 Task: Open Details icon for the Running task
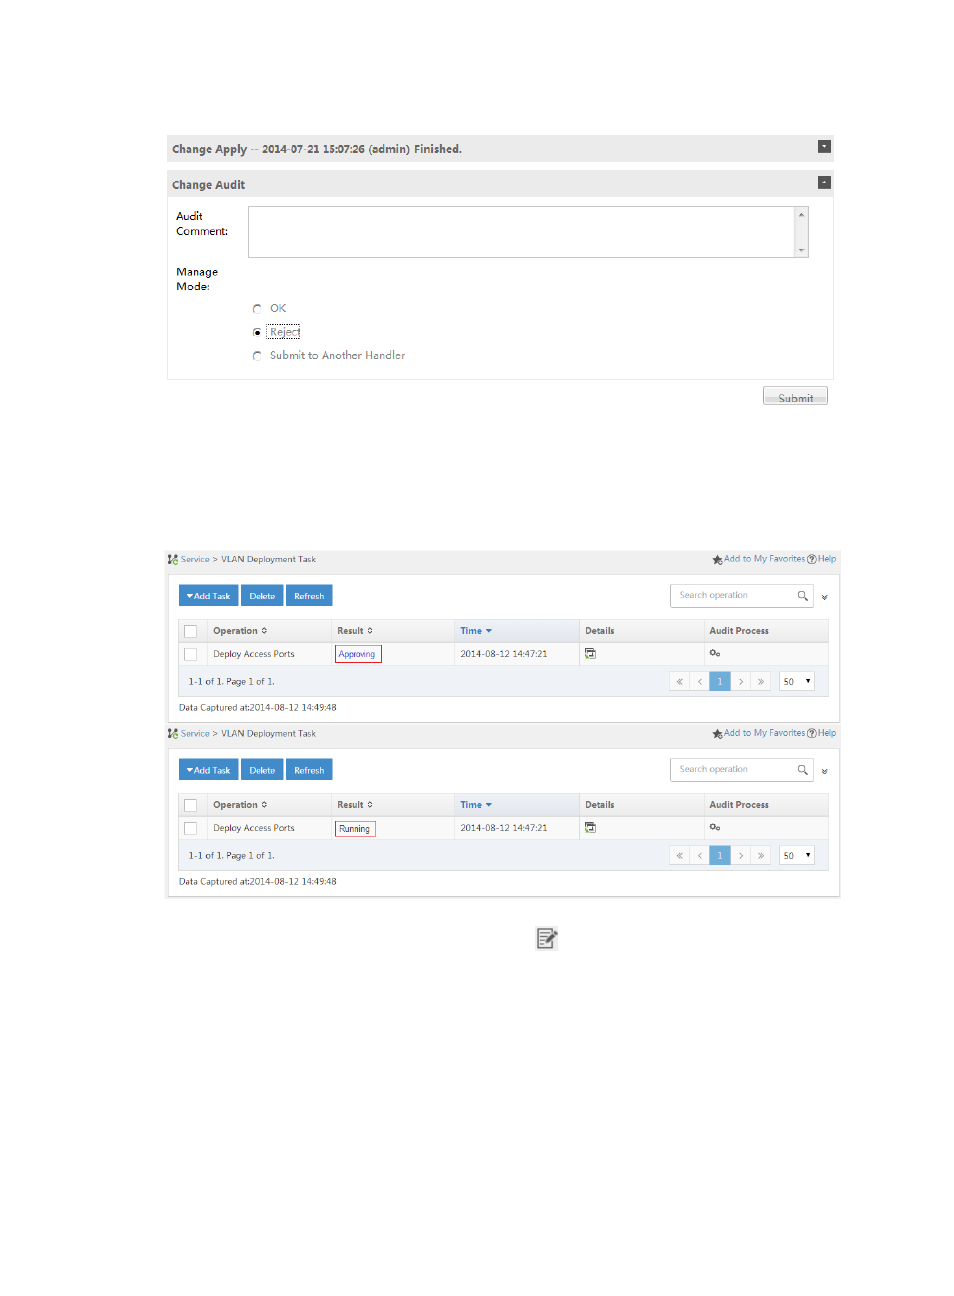point(590,828)
